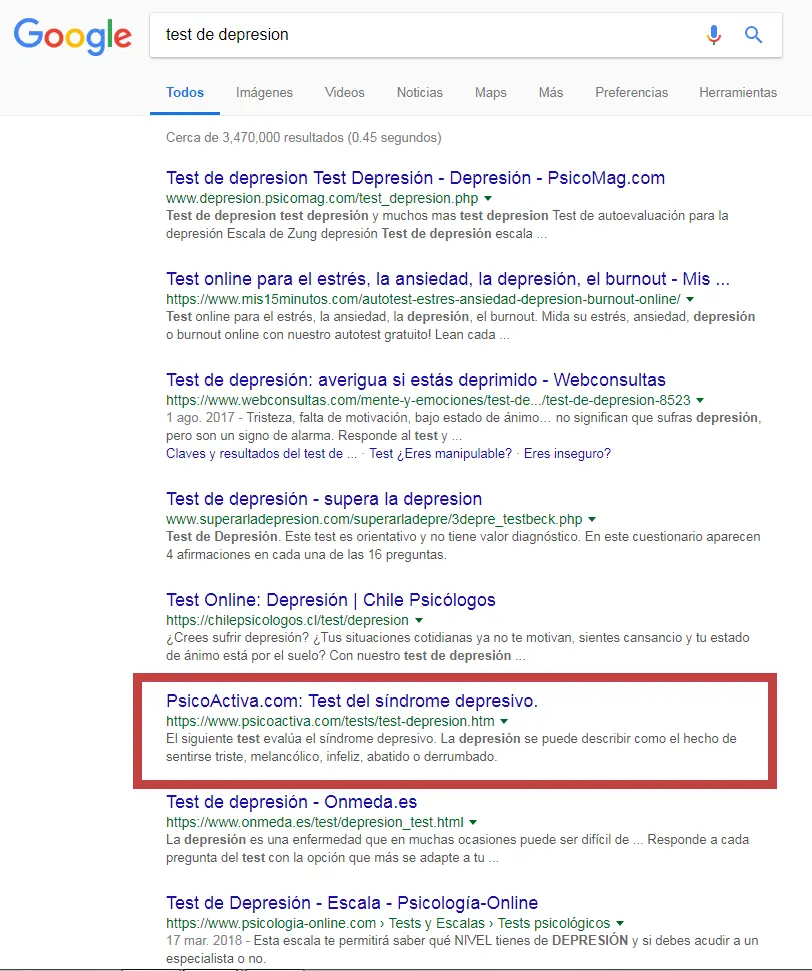Open 'Test online para el estrés' result
812x971 pixels.
click(448, 279)
